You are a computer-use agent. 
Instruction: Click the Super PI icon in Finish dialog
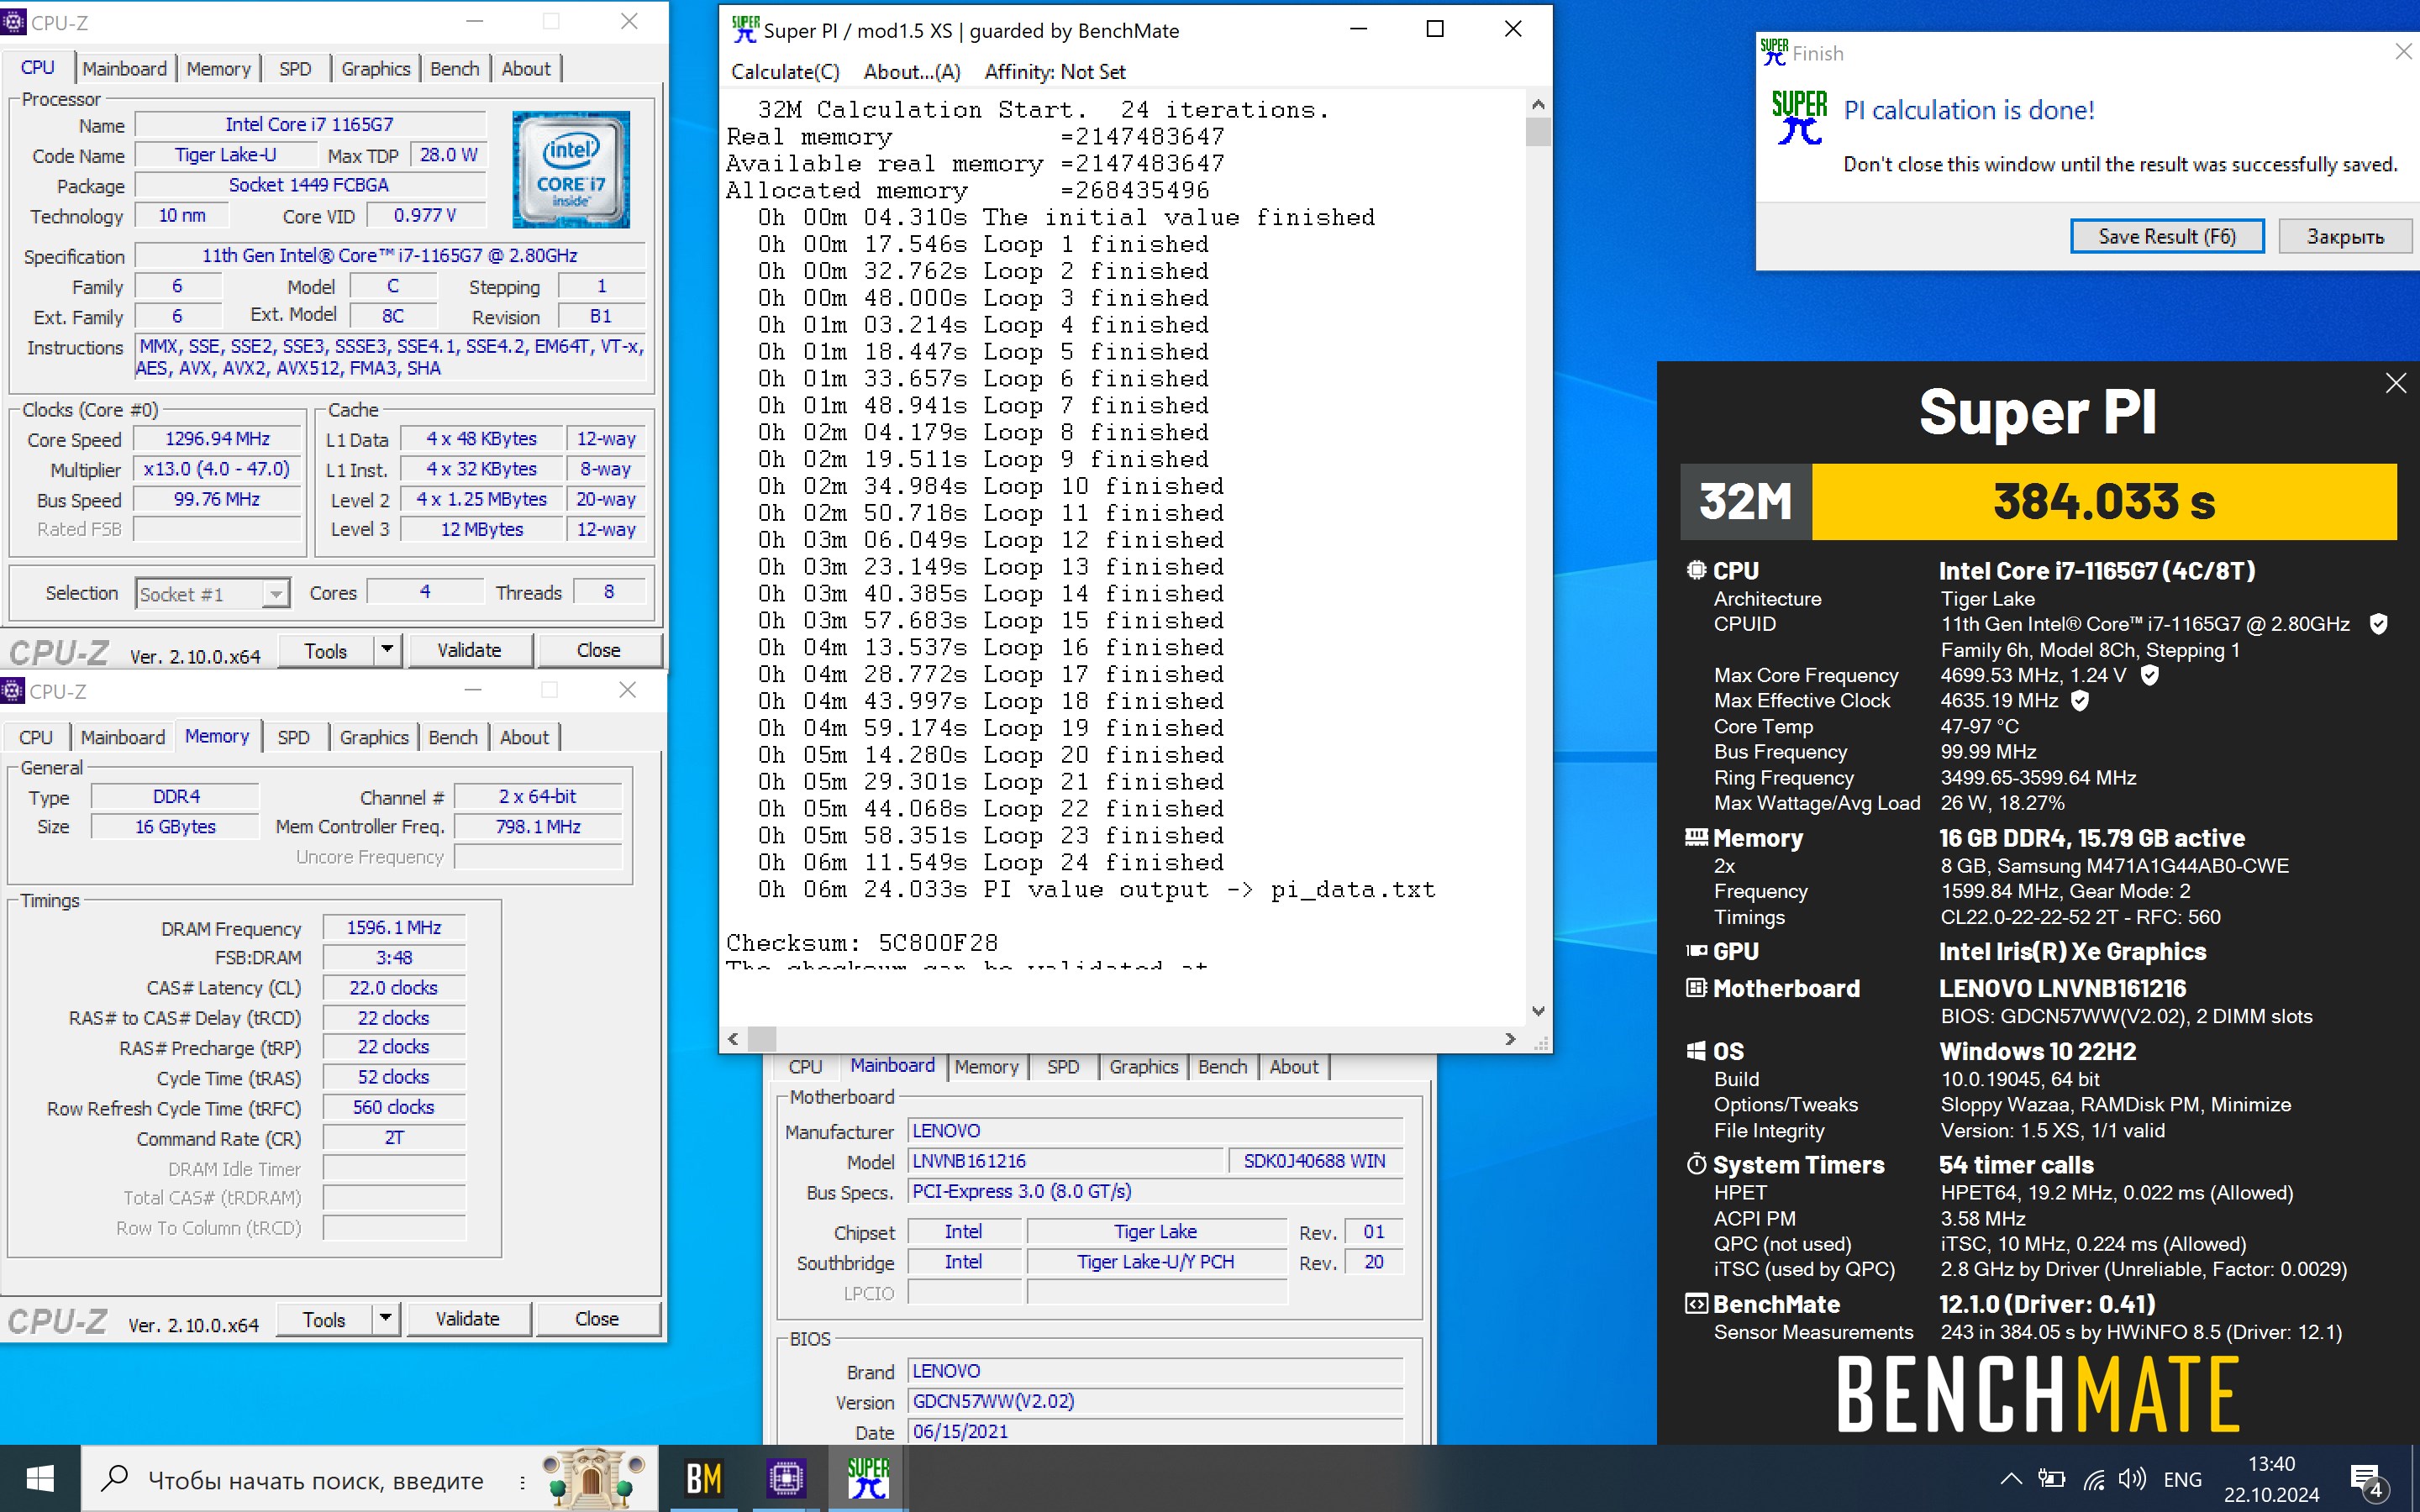(1799, 117)
